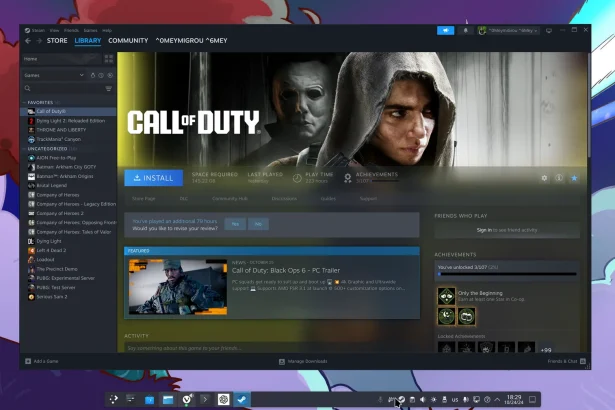Open Friends & Chat icon
The image size is (615, 410).
pos(583,361)
